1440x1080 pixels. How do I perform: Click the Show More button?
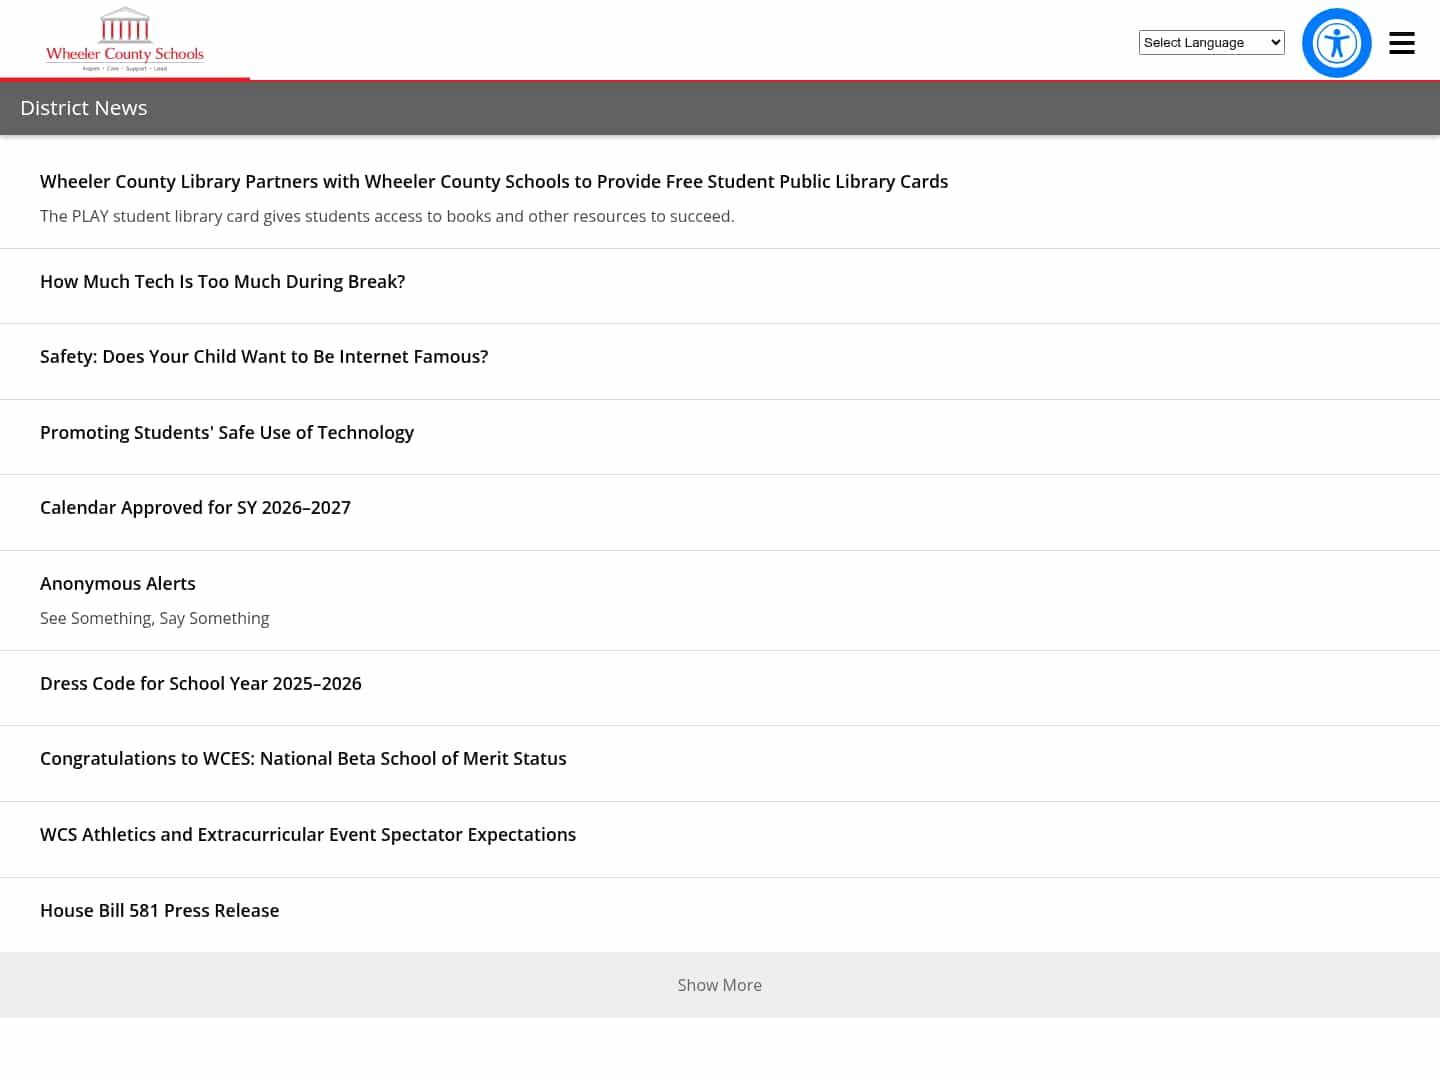tap(720, 985)
